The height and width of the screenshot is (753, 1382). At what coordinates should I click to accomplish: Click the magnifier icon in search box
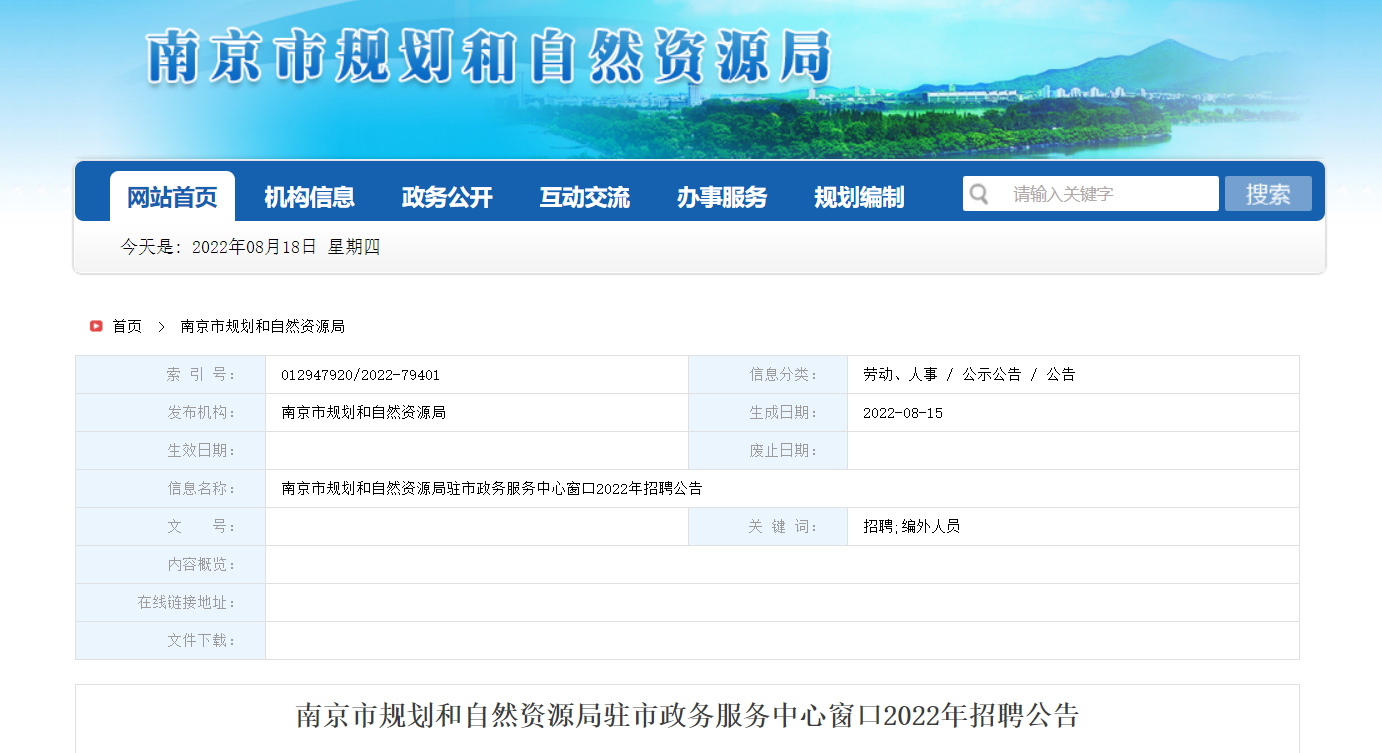coord(979,194)
